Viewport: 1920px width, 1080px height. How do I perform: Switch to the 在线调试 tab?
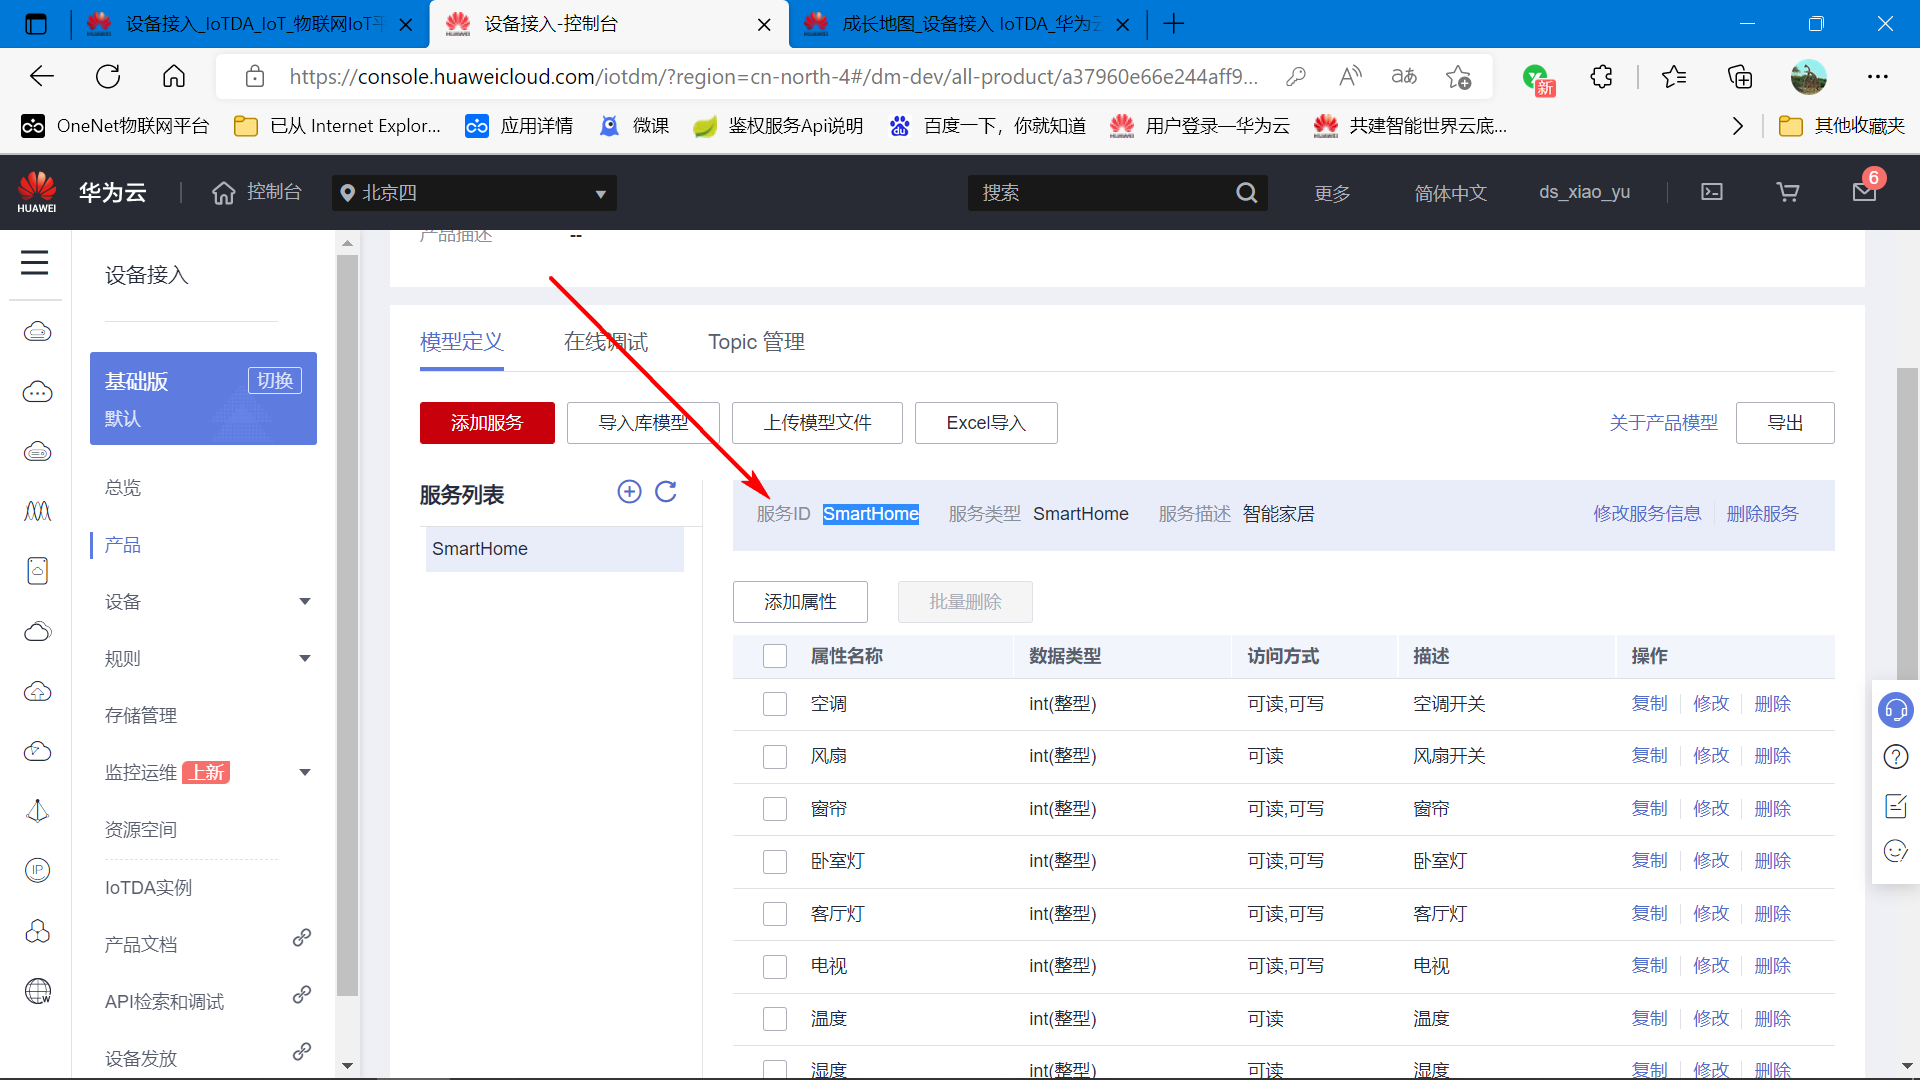coord(605,342)
